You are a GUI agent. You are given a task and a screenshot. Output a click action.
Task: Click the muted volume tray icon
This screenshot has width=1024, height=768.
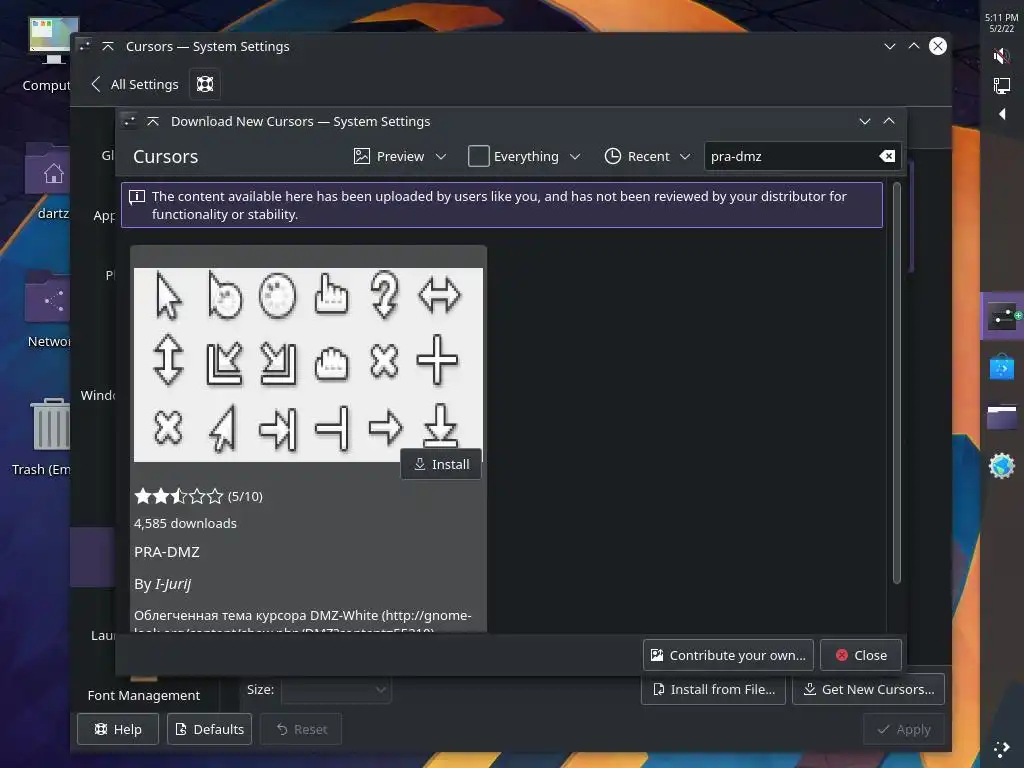1001,57
